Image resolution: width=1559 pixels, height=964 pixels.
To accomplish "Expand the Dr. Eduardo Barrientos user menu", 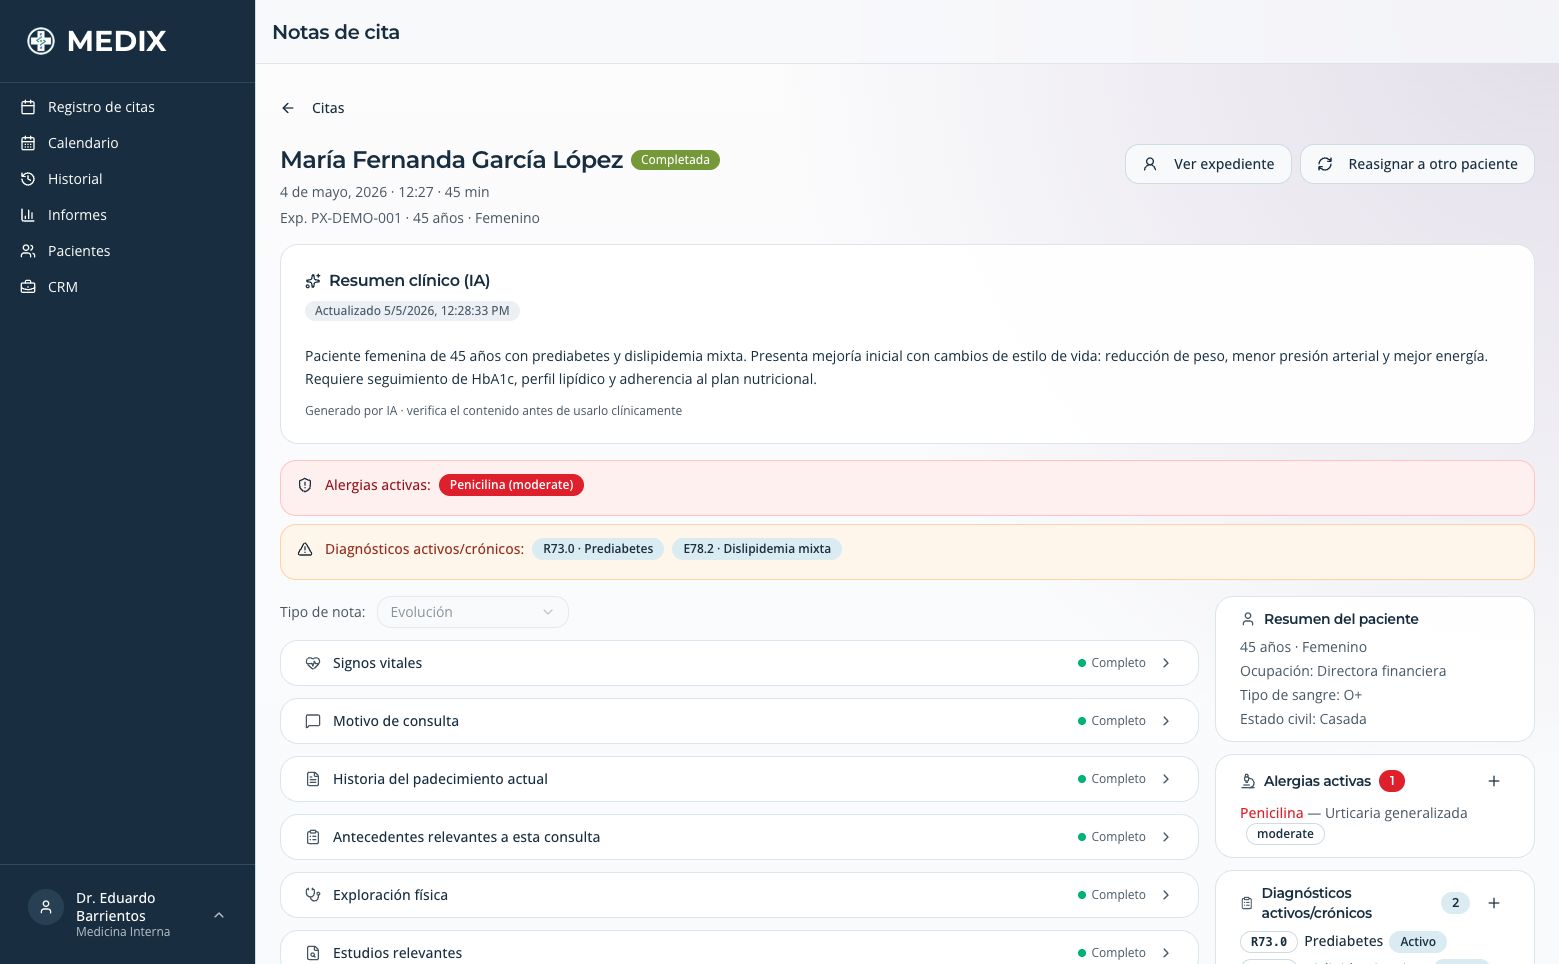I will coord(127,914).
